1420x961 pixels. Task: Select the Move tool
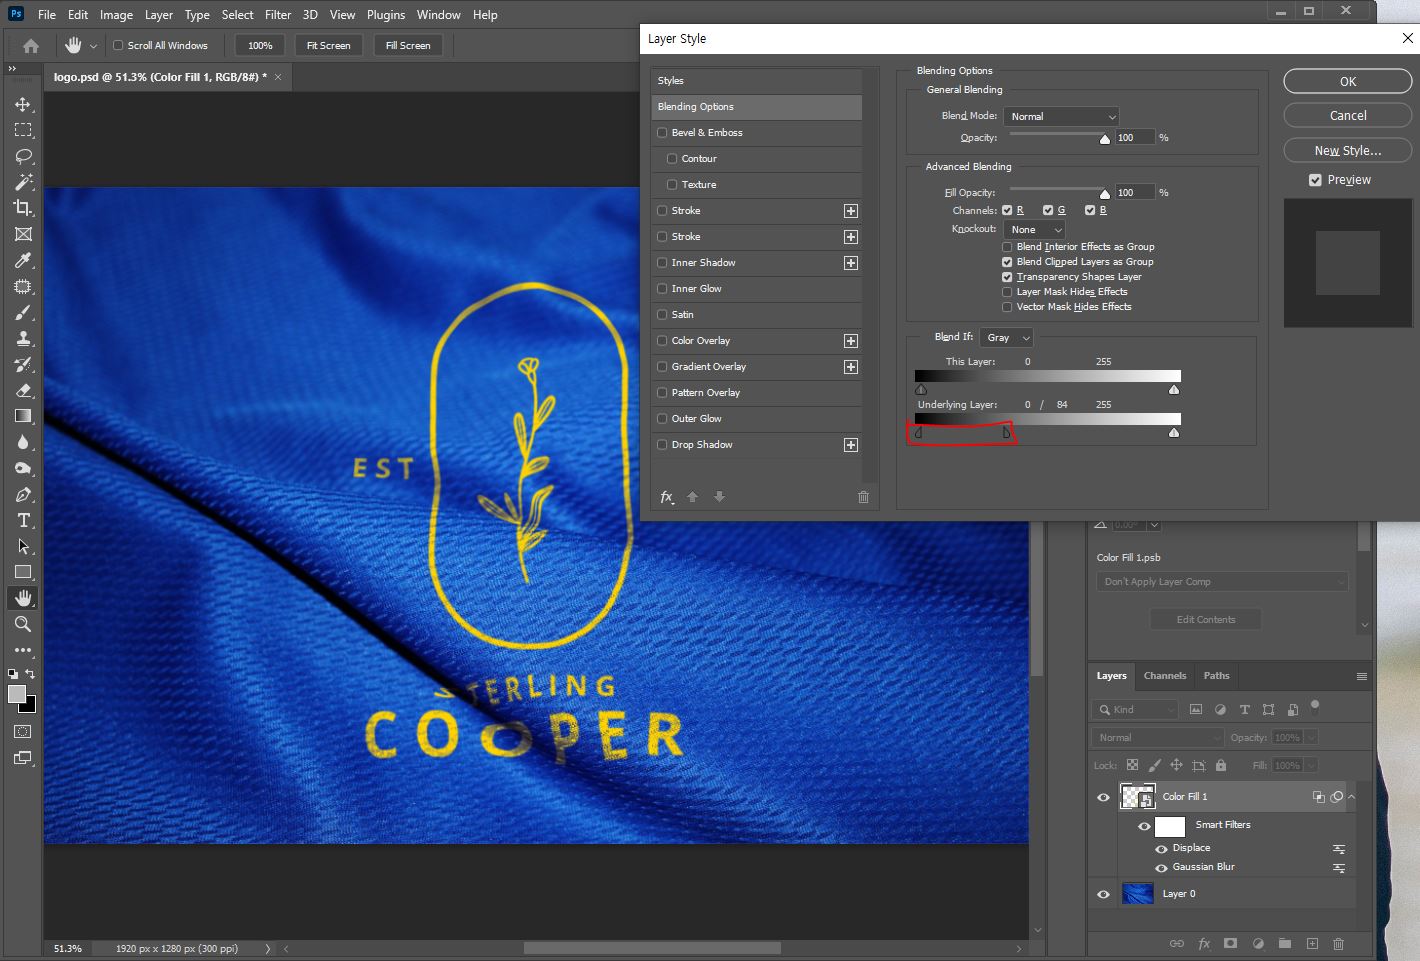click(x=23, y=104)
